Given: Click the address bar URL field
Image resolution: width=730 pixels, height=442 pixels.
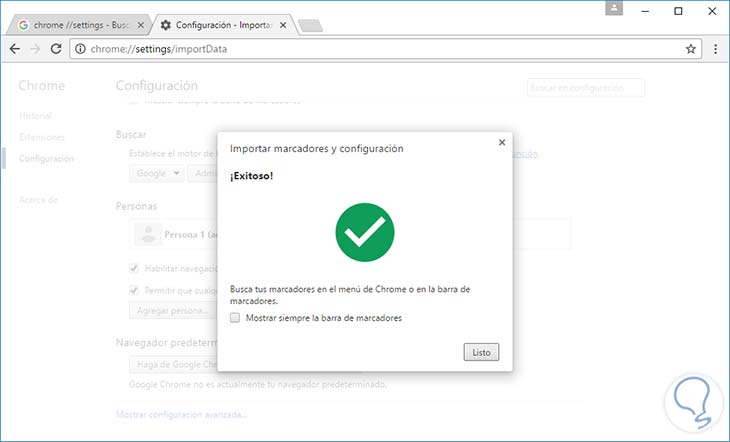Looking at the screenshot, I should 385,49.
